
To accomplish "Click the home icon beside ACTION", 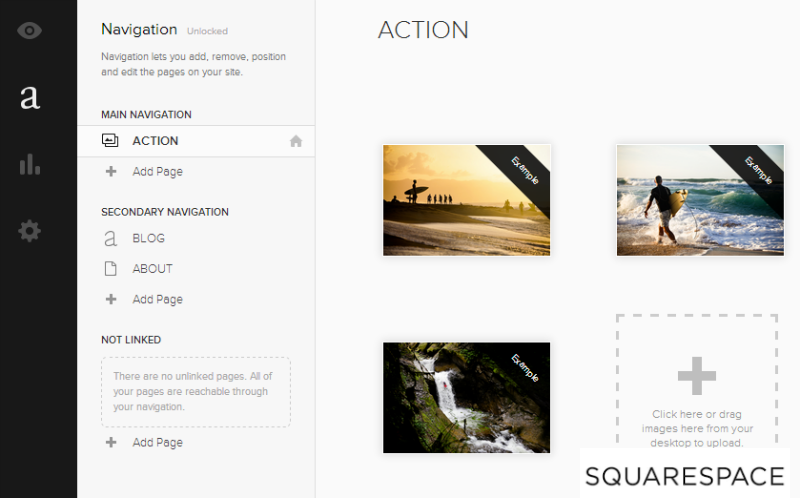I will tap(295, 141).
